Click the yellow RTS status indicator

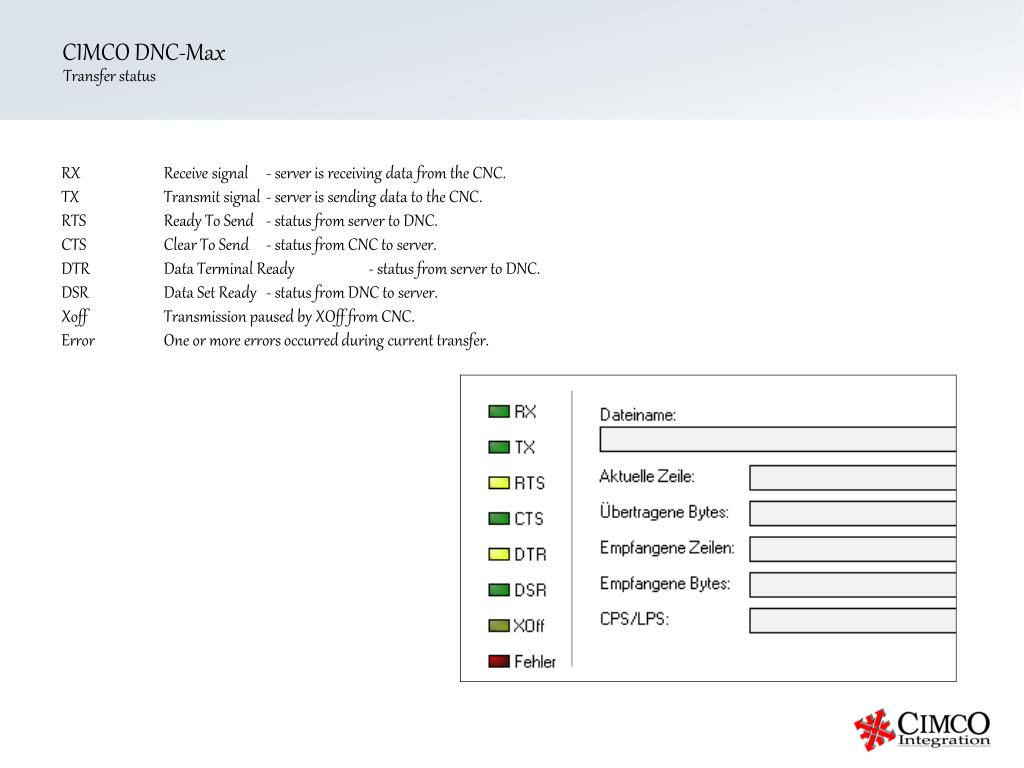(x=499, y=483)
